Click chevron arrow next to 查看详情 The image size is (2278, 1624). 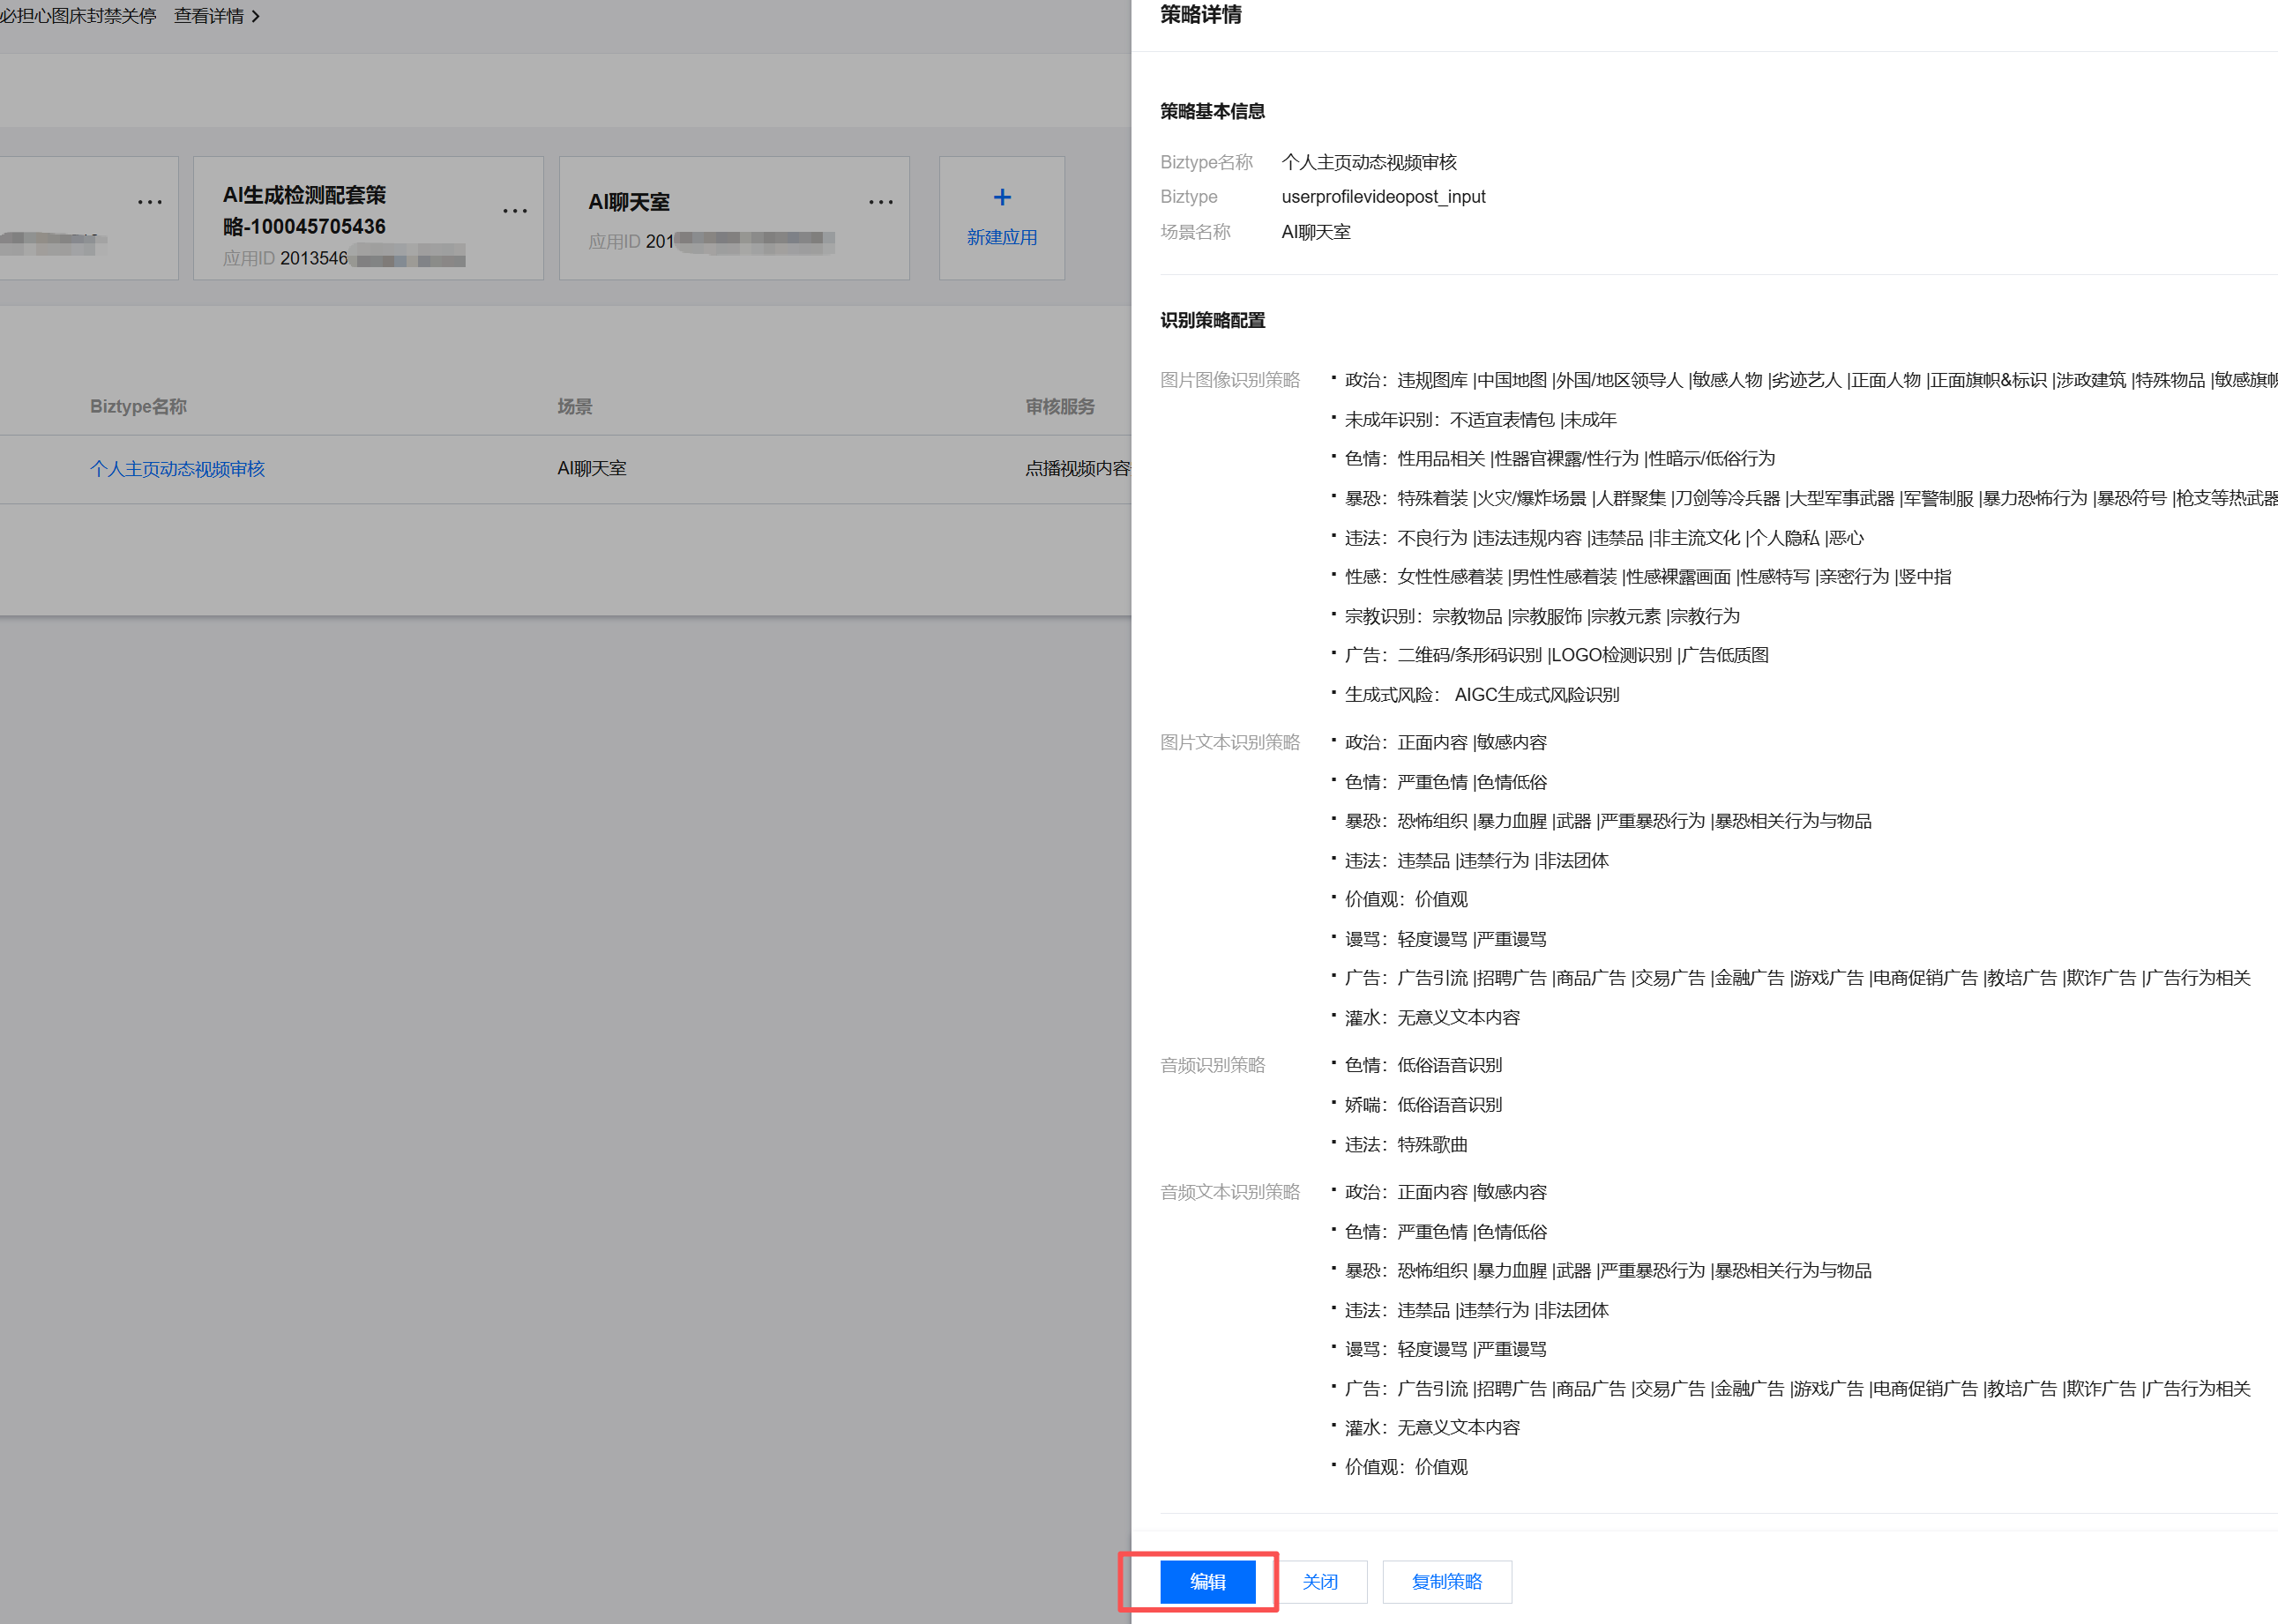click(x=256, y=16)
